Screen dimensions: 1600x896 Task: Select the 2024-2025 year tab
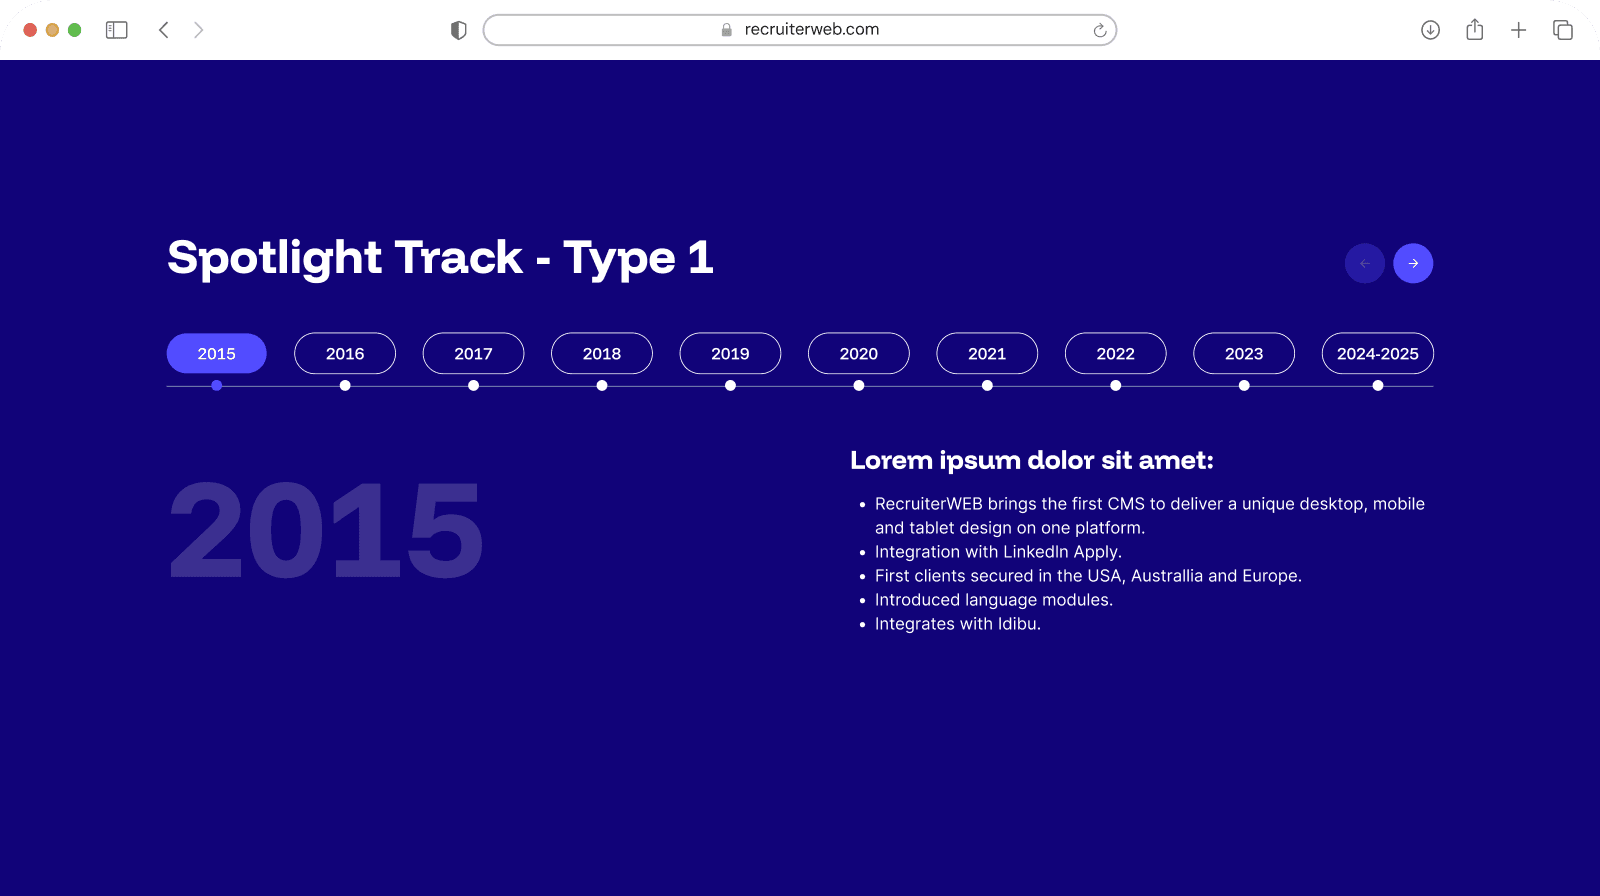click(x=1377, y=353)
